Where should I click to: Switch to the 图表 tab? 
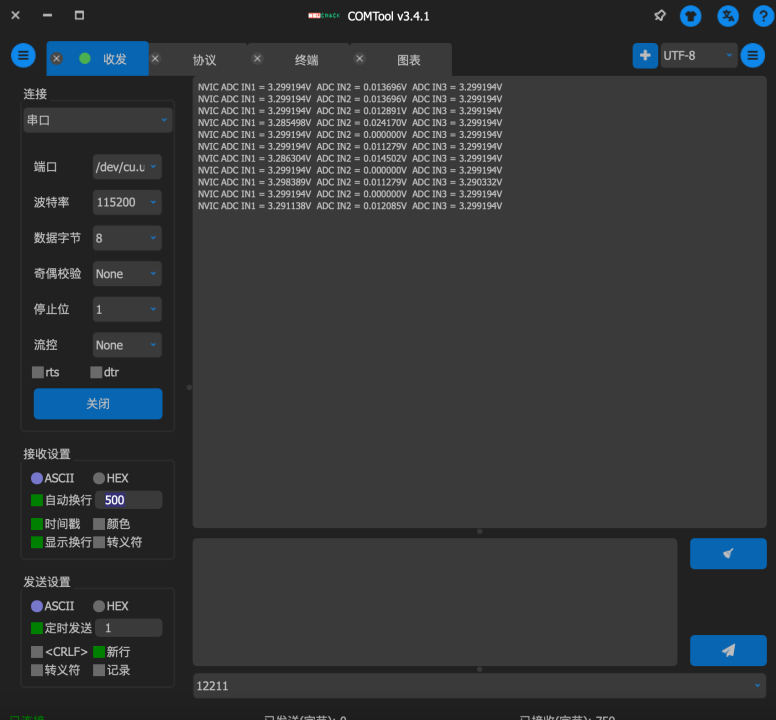pos(408,60)
